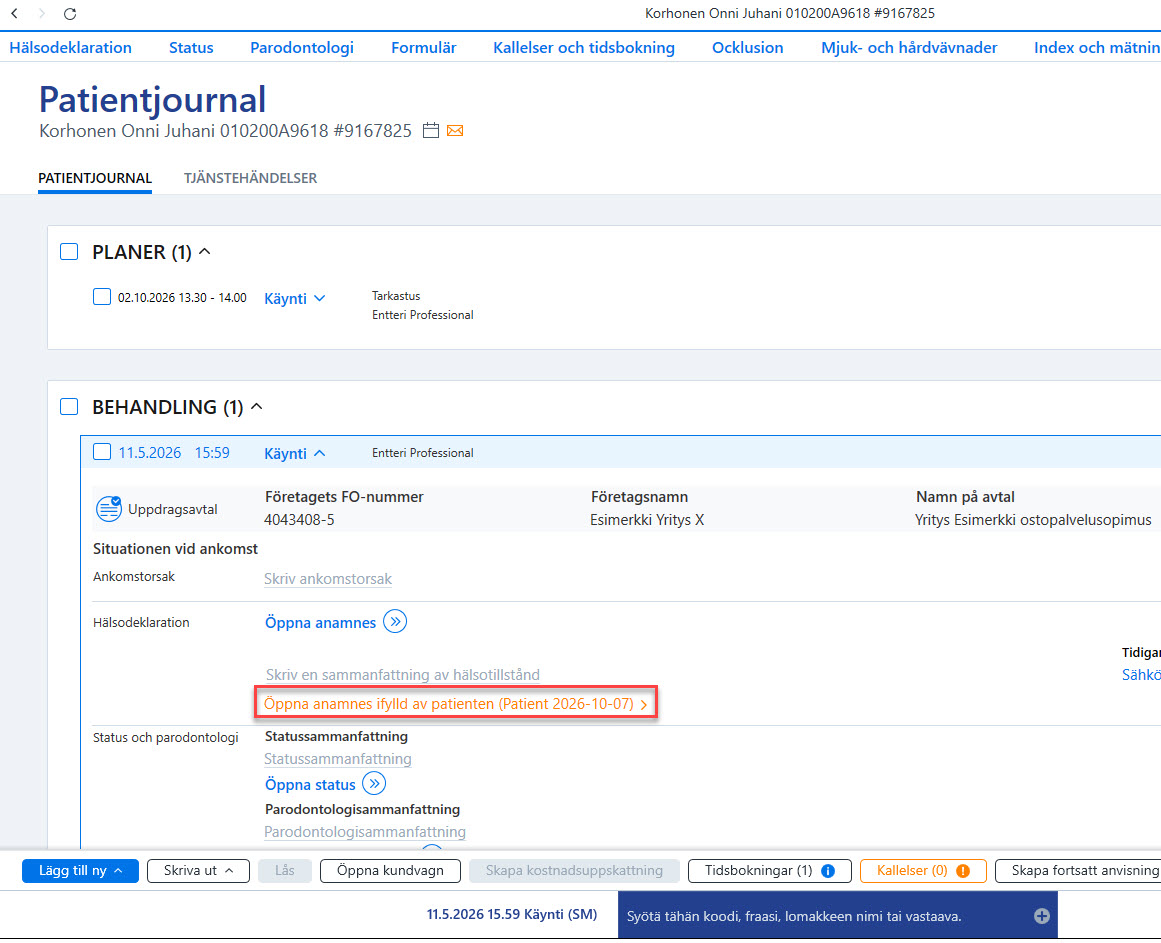Click the Uppdragsavtal document icon
Screen dimensions: 1161x943
(x=109, y=509)
